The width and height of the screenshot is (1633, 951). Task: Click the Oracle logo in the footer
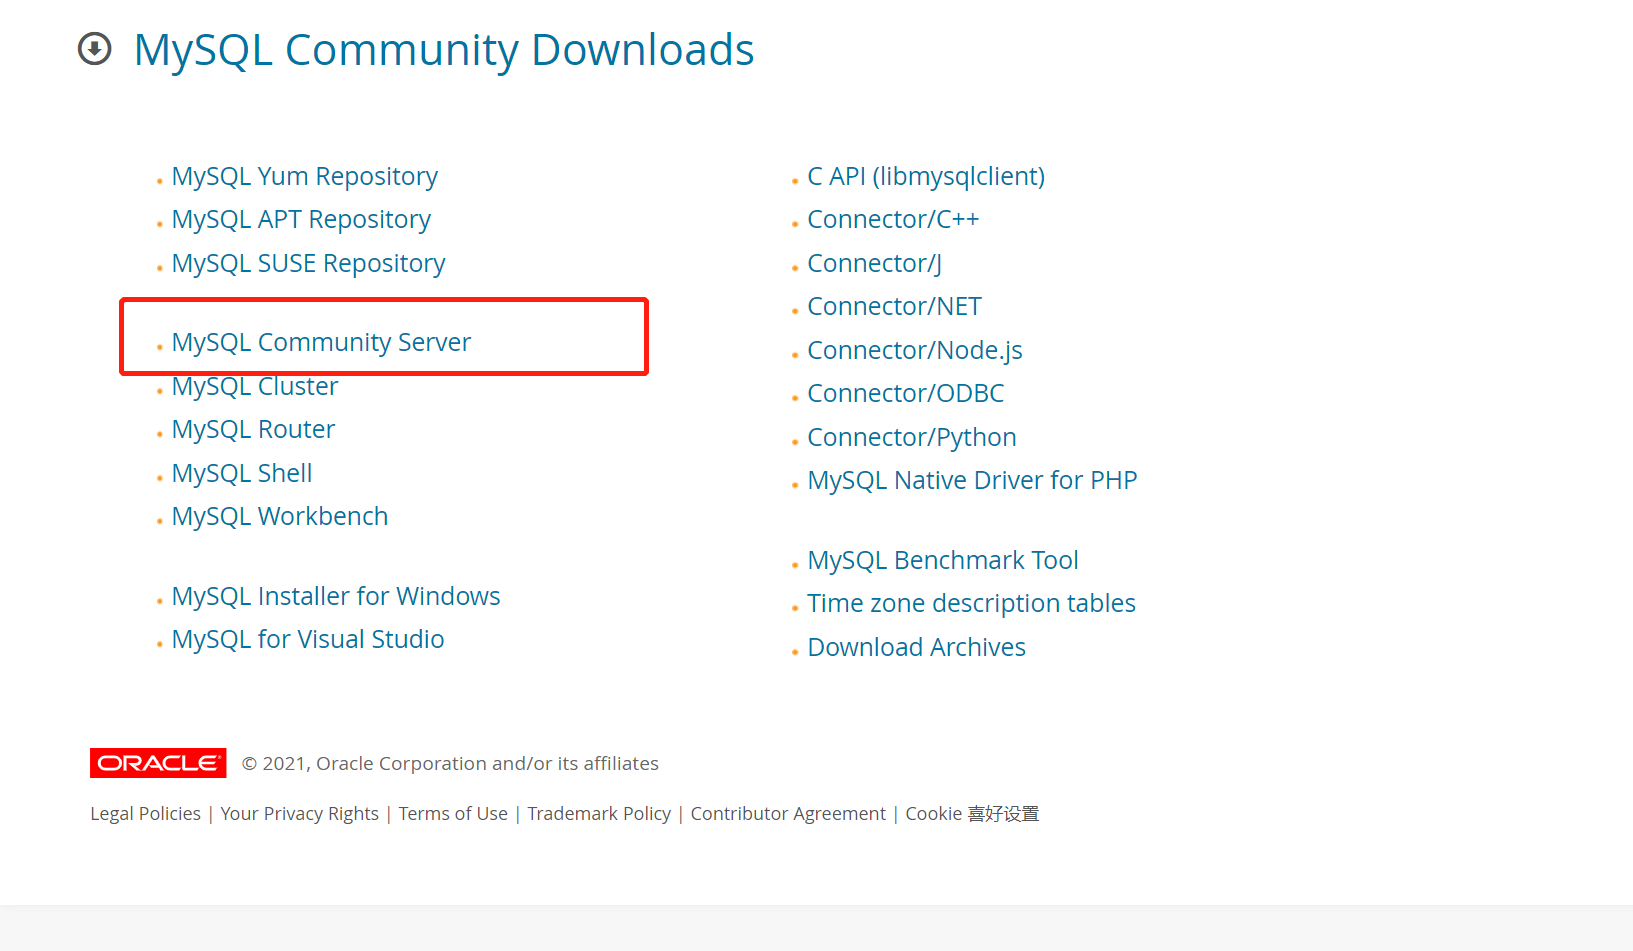[157, 763]
